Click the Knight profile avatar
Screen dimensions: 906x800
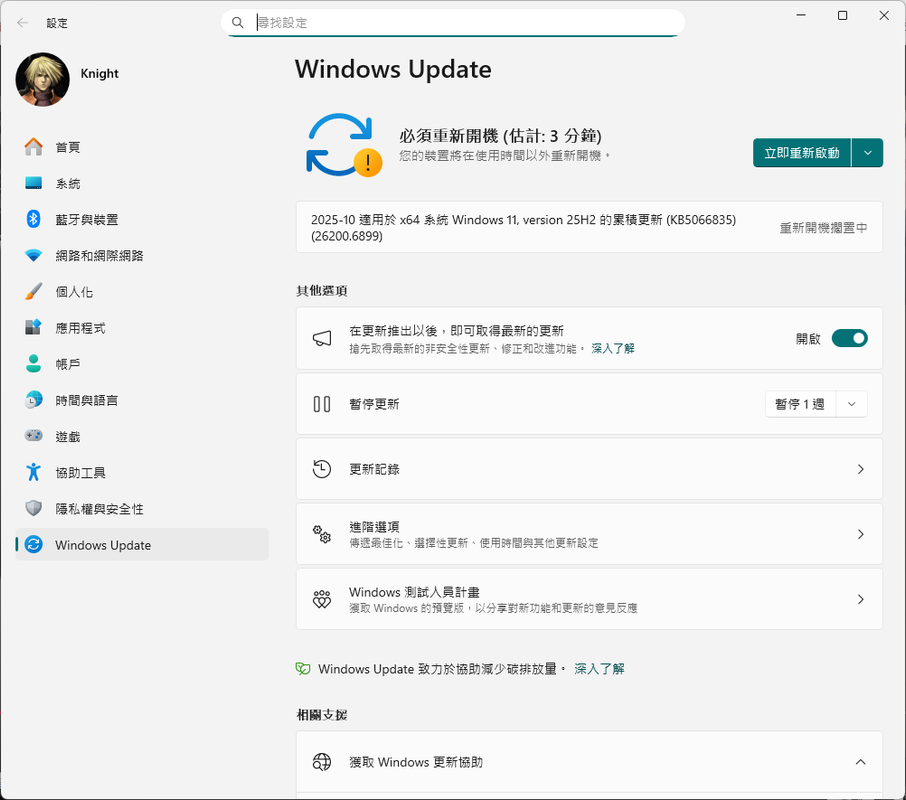[x=42, y=79]
